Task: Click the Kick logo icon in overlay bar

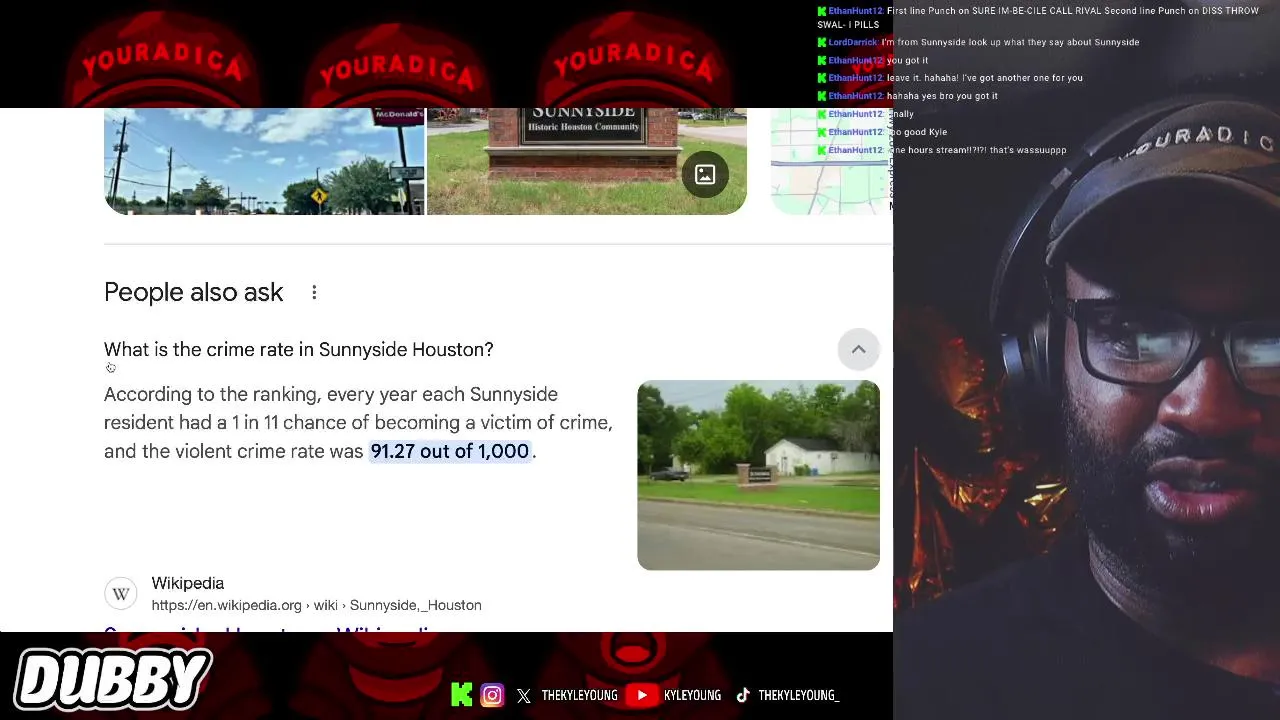Action: [462, 695]
